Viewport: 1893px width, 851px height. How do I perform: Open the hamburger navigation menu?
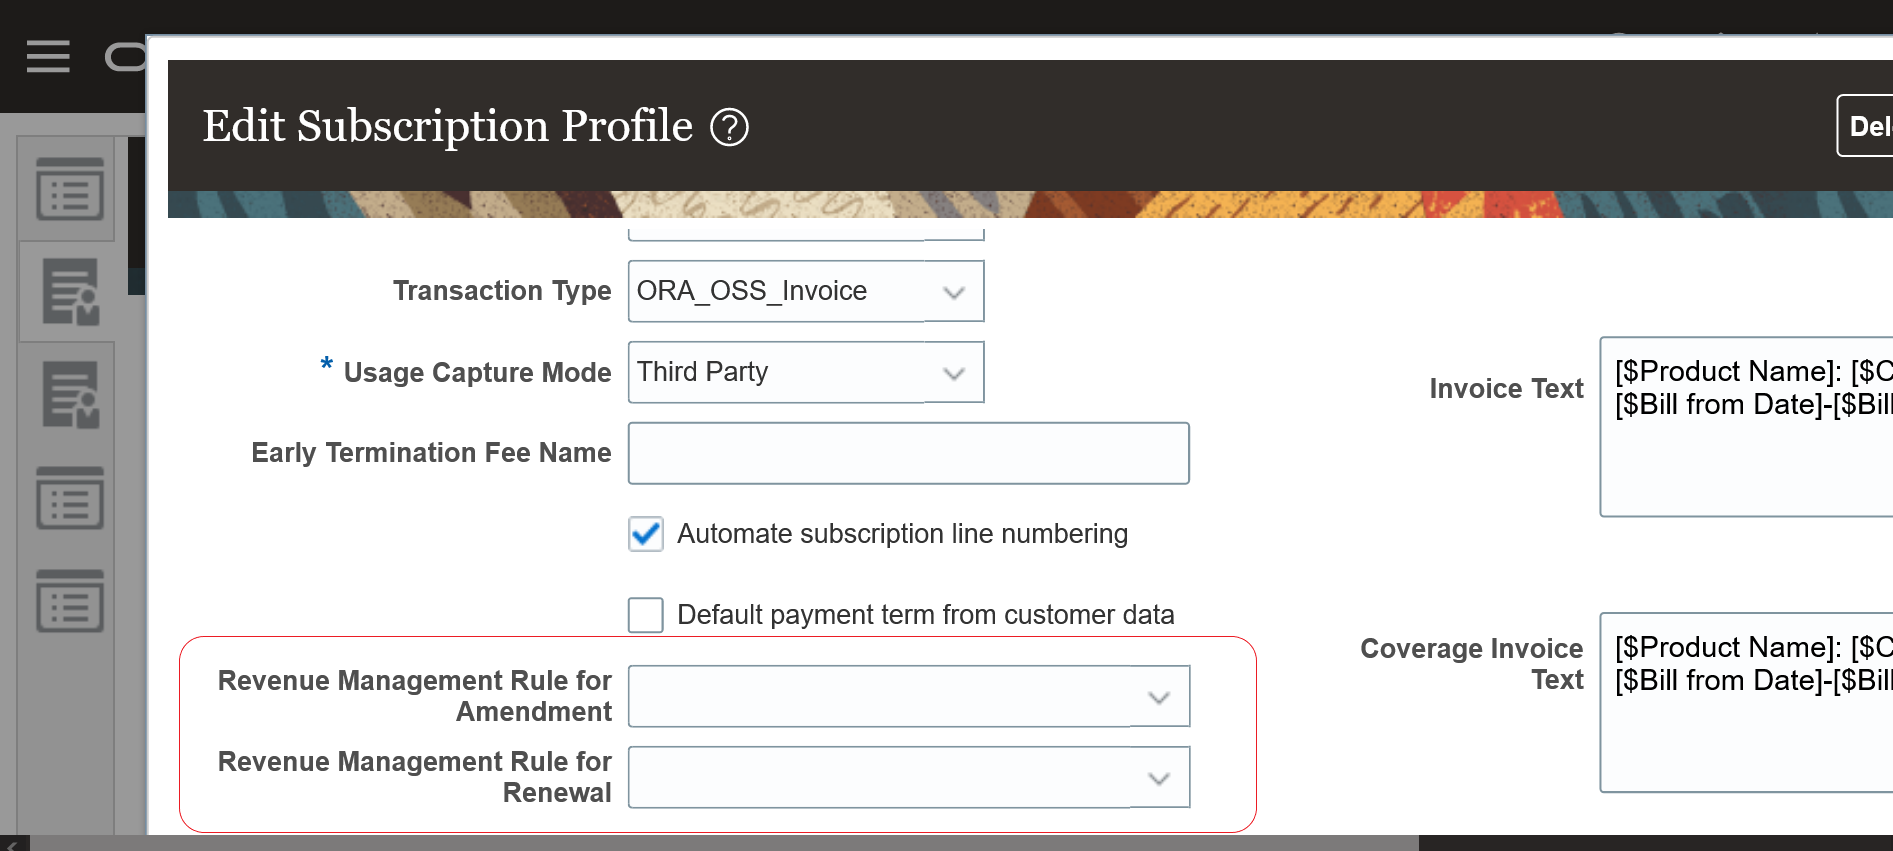coord(48,57)
